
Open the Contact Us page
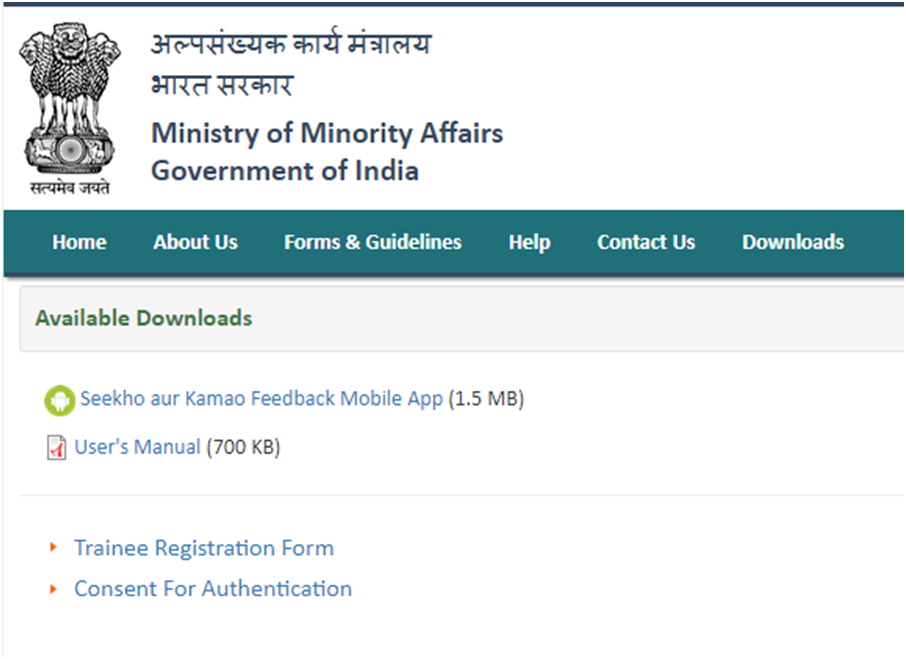[646, 242]
